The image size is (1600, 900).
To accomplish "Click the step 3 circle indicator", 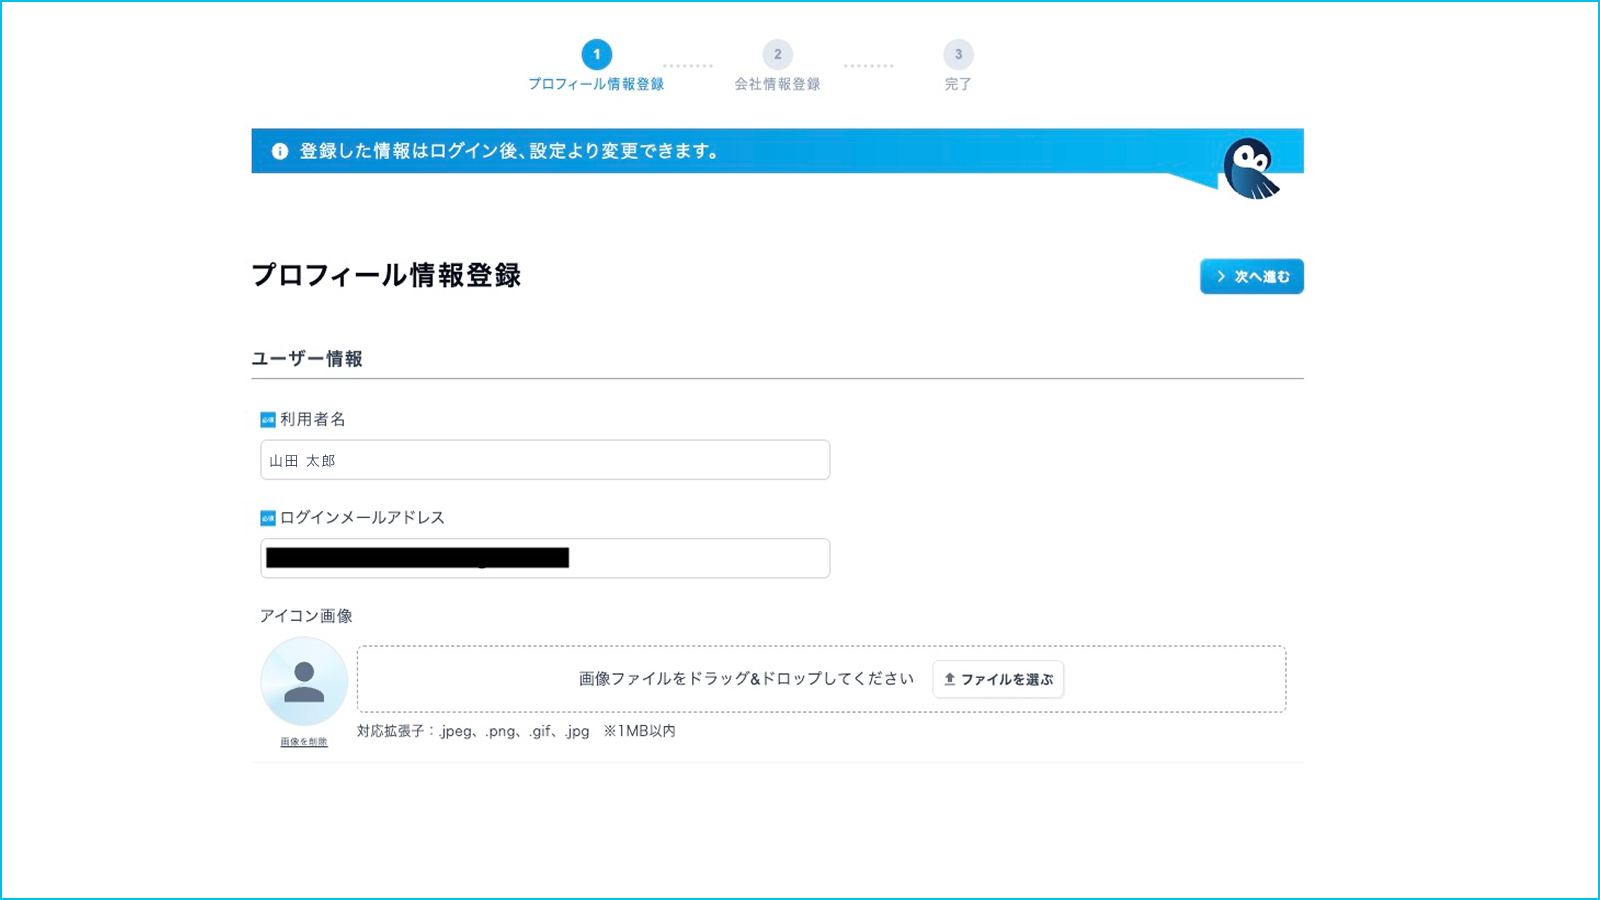I will (958, 54).
